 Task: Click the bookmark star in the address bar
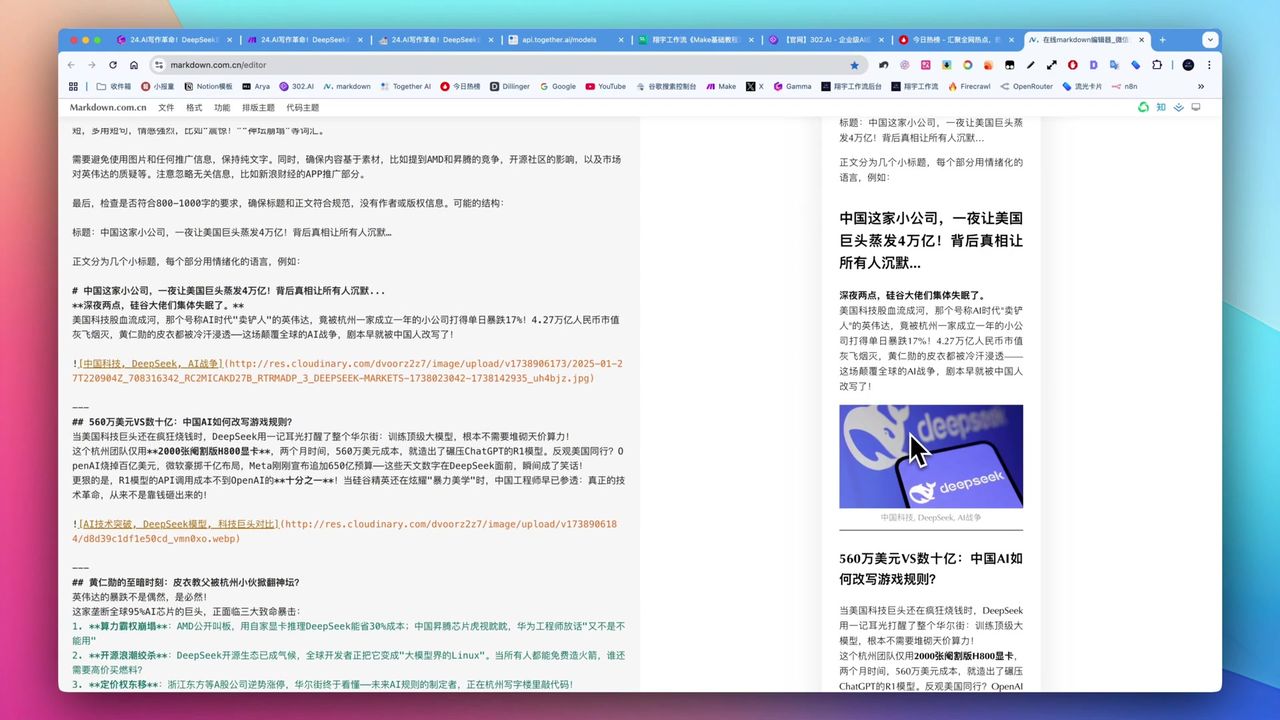tap(854, 64)
